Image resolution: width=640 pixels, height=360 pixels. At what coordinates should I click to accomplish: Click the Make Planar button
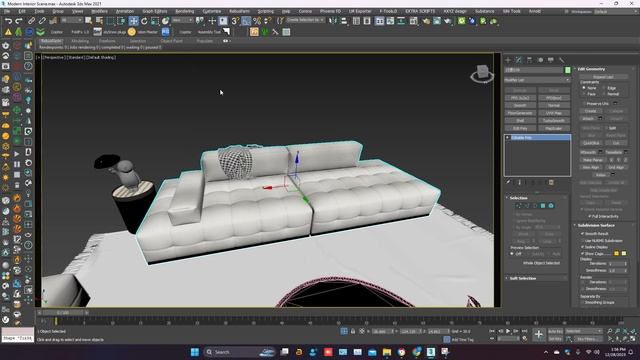point(593,160)
